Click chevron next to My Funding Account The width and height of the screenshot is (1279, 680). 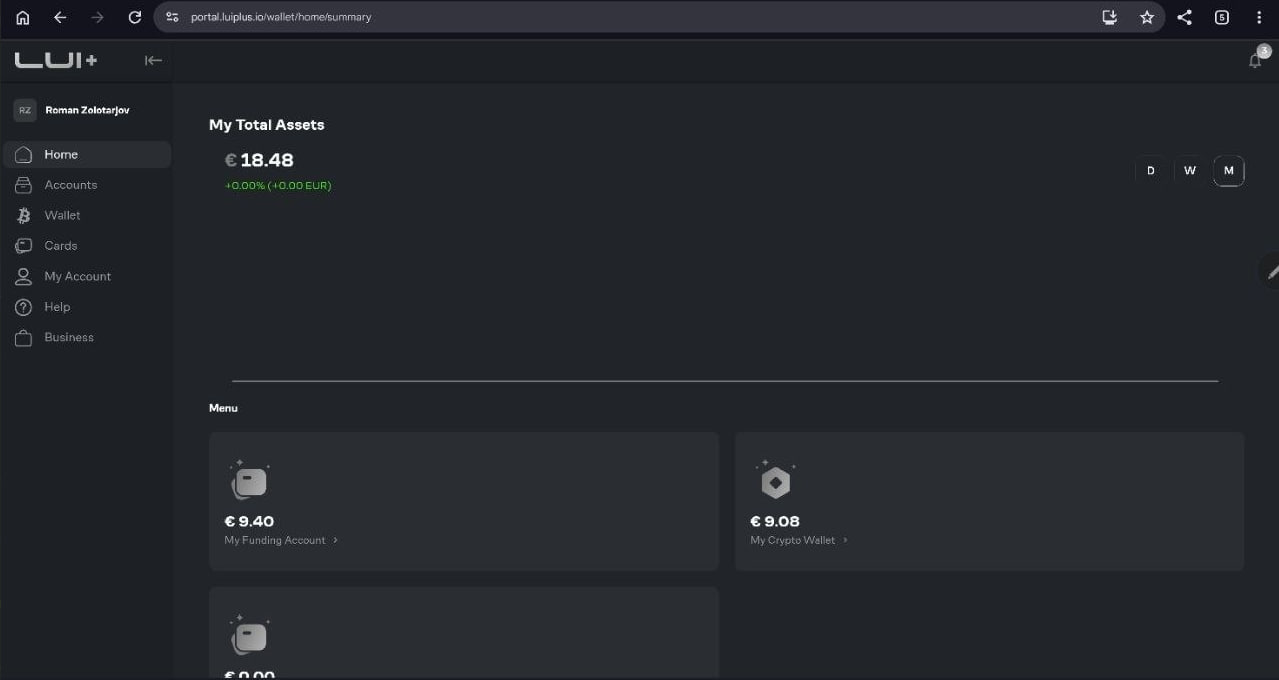coord(335,540)
